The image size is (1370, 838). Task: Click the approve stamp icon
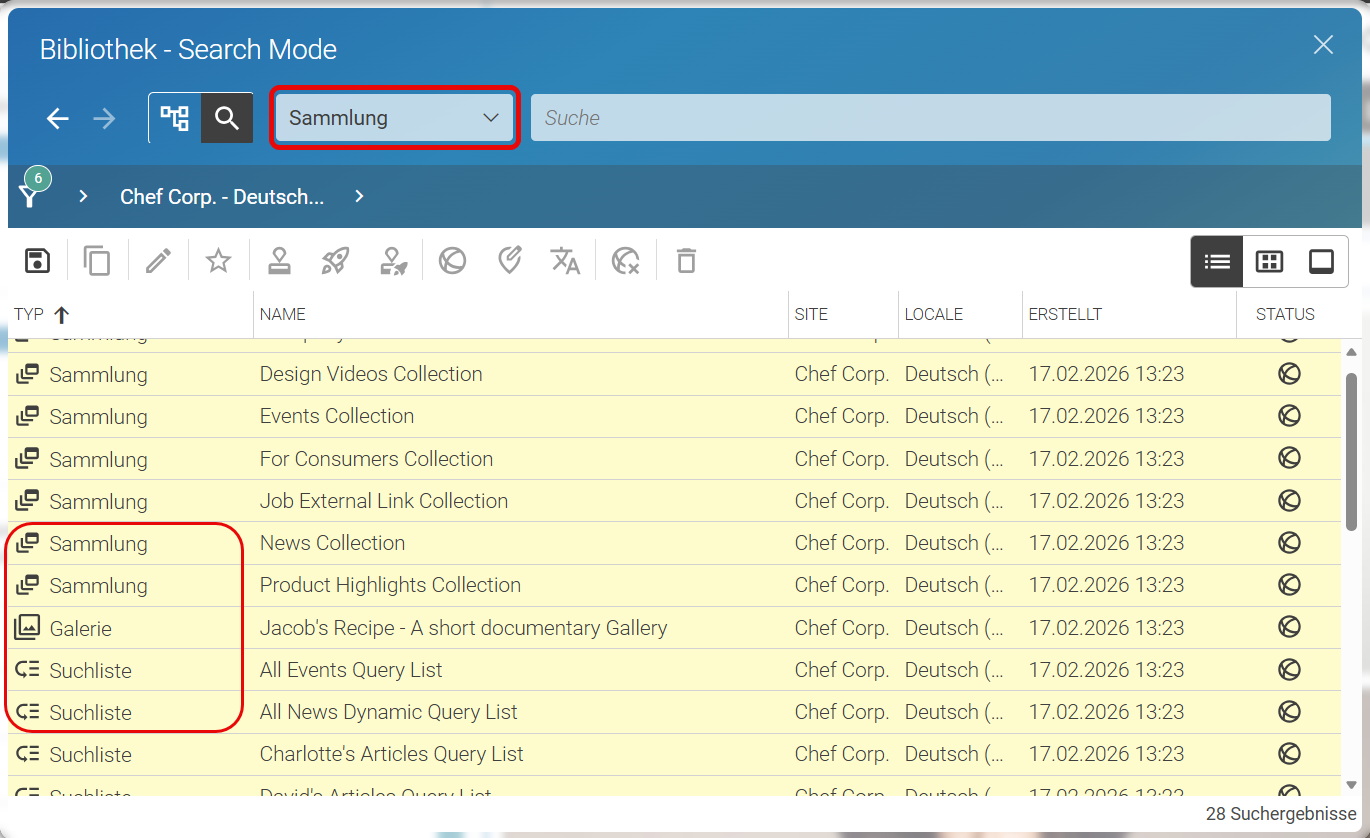279,261
